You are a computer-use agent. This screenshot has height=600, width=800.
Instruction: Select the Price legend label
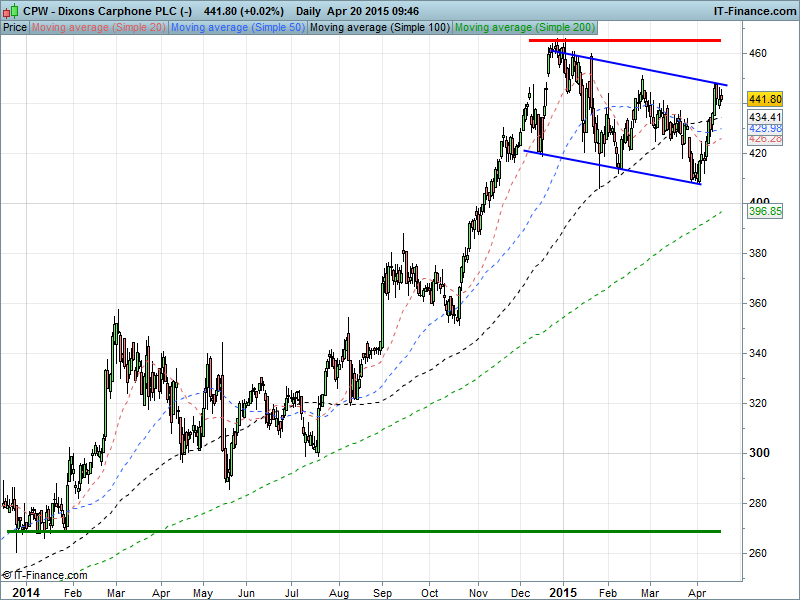(x=15, y=27)
